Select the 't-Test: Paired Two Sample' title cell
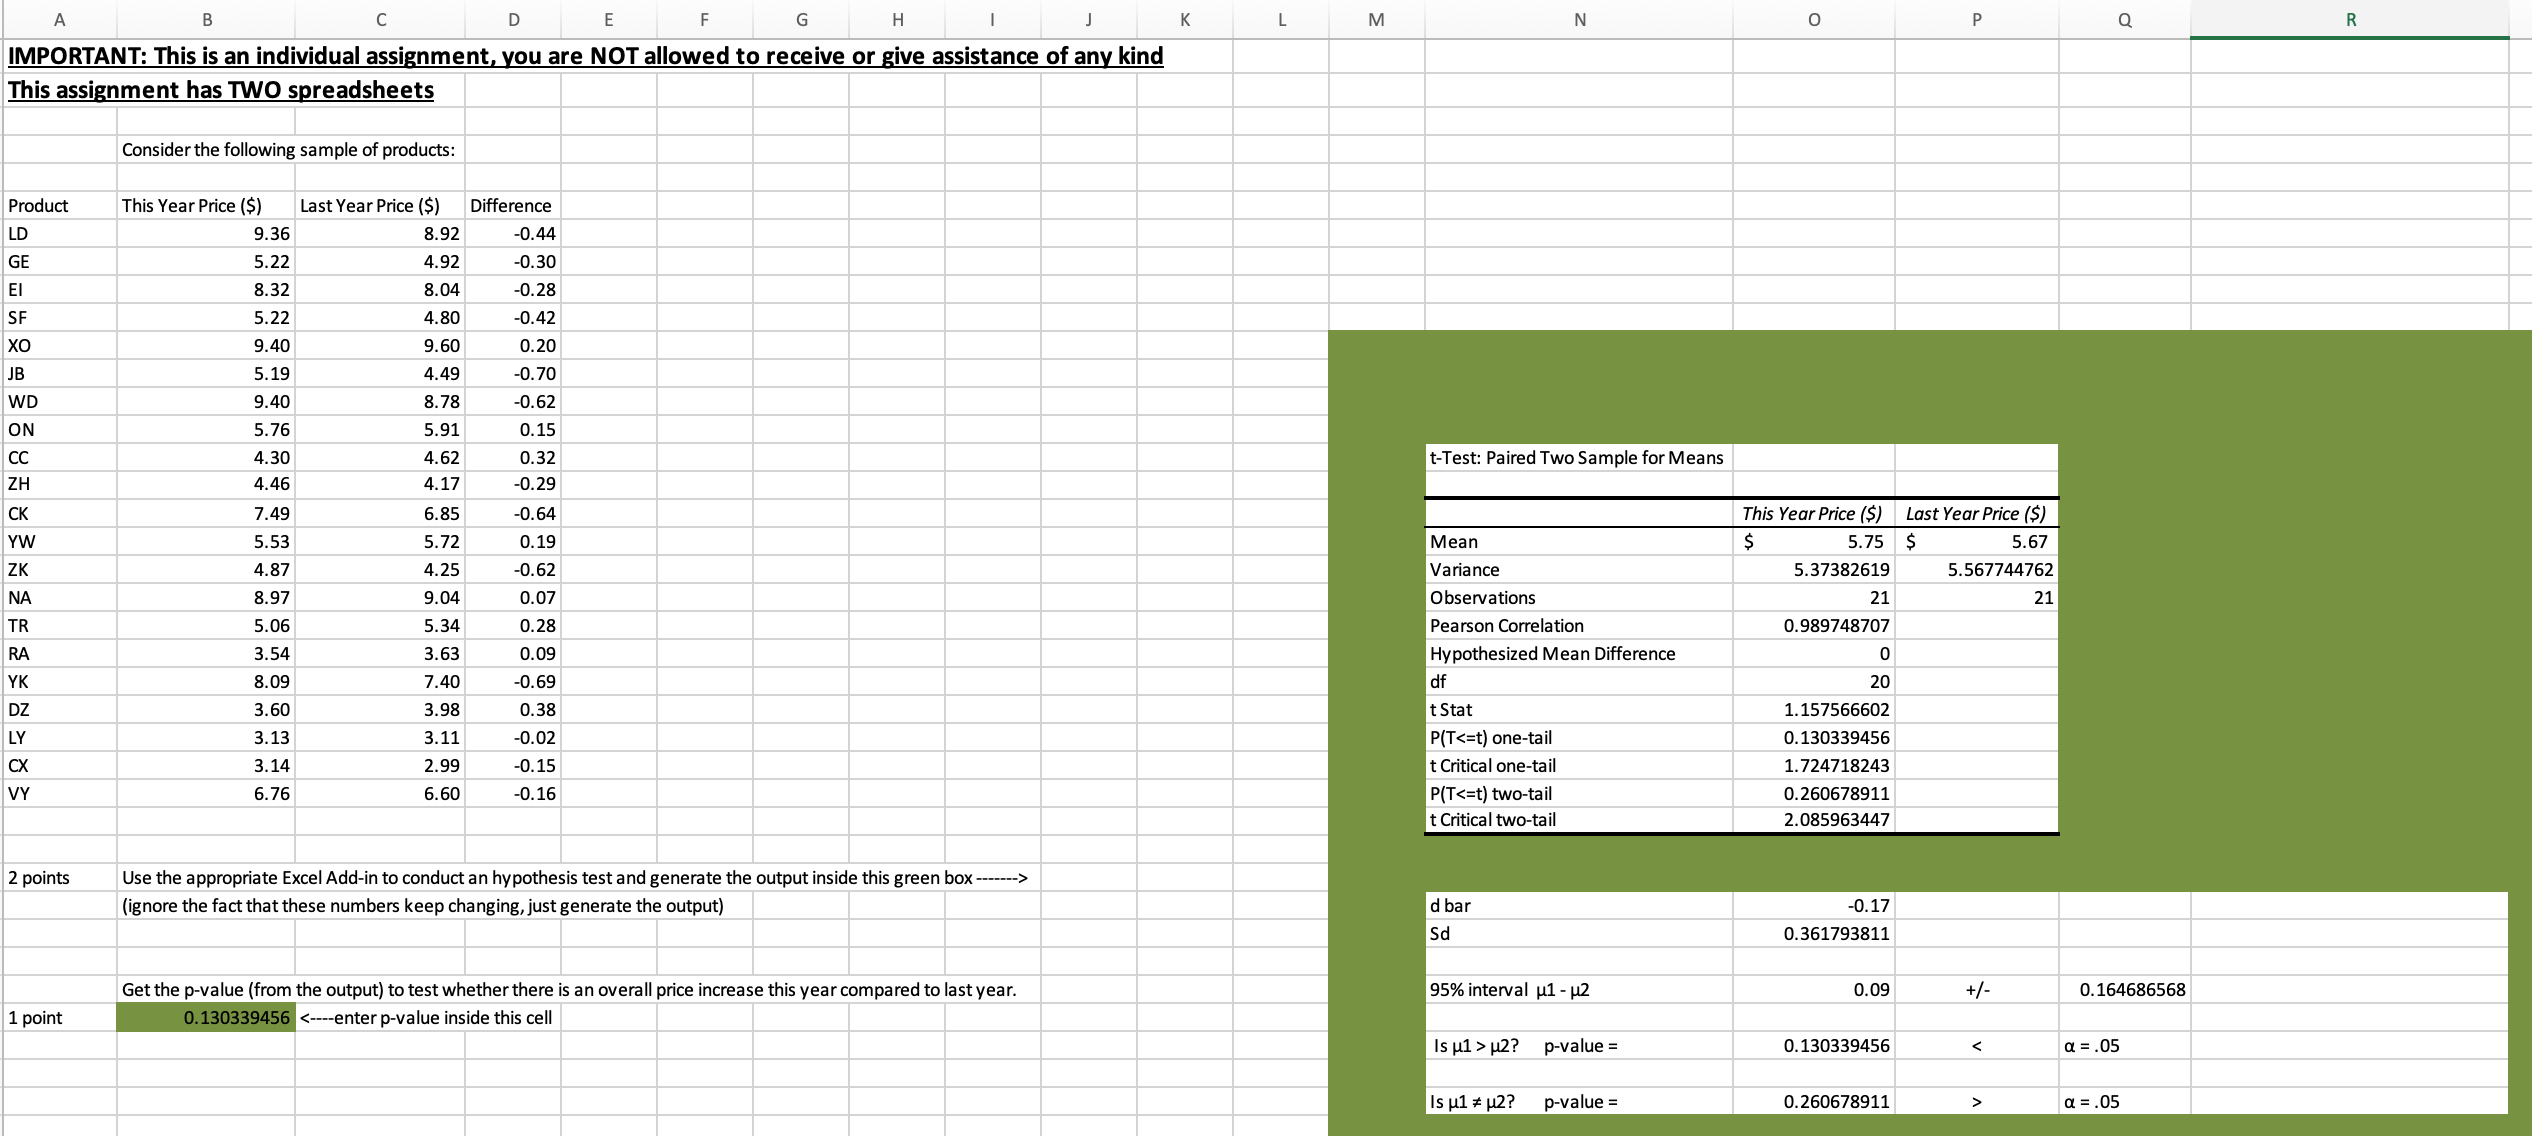Image resolution: width=2532 pixels, height=1136 pixels. [x=1578, y=458]
